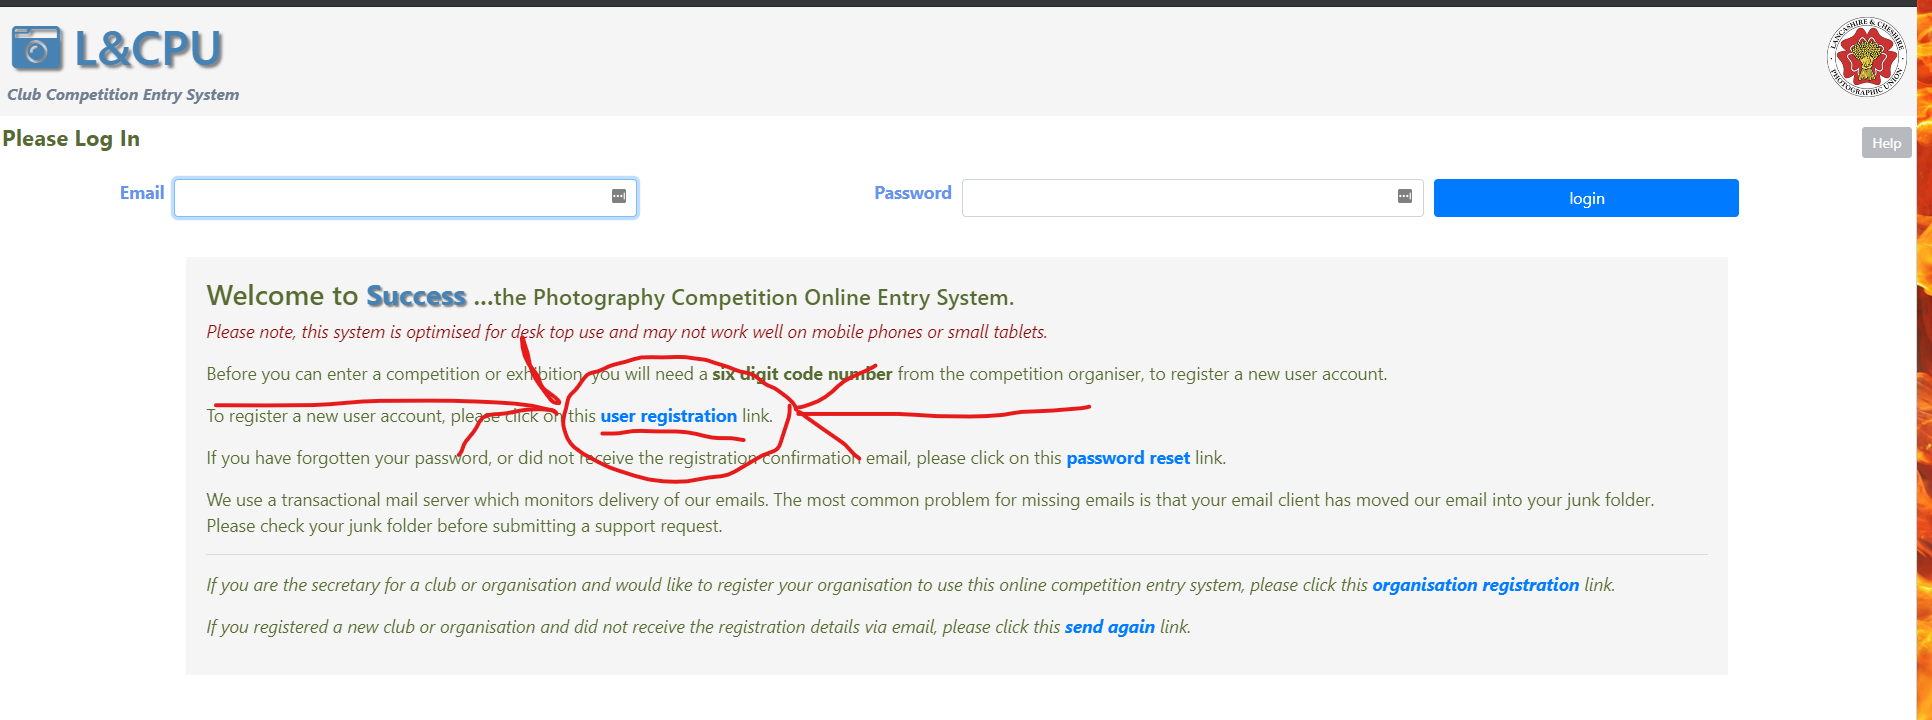Click the camera logo icon
Image resolution: width=1932 pixels, height=720 pixels.
point(37,49)
